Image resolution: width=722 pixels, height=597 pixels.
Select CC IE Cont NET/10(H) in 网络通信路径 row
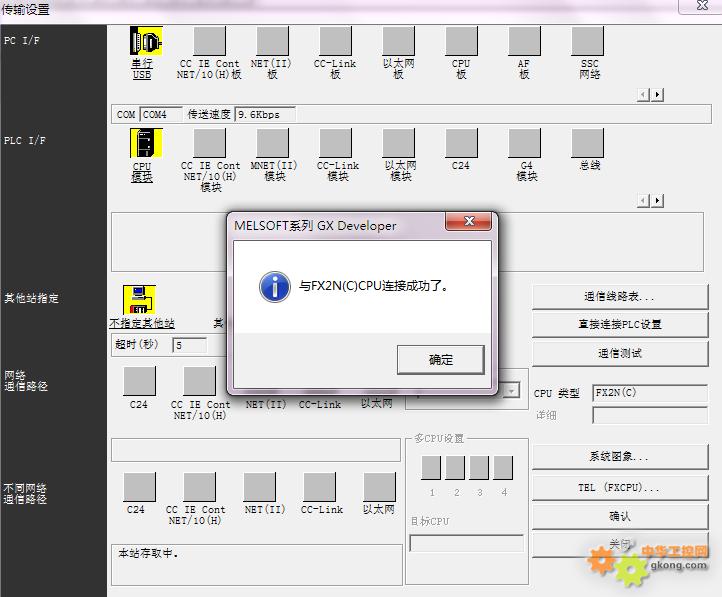pos(199,381)
